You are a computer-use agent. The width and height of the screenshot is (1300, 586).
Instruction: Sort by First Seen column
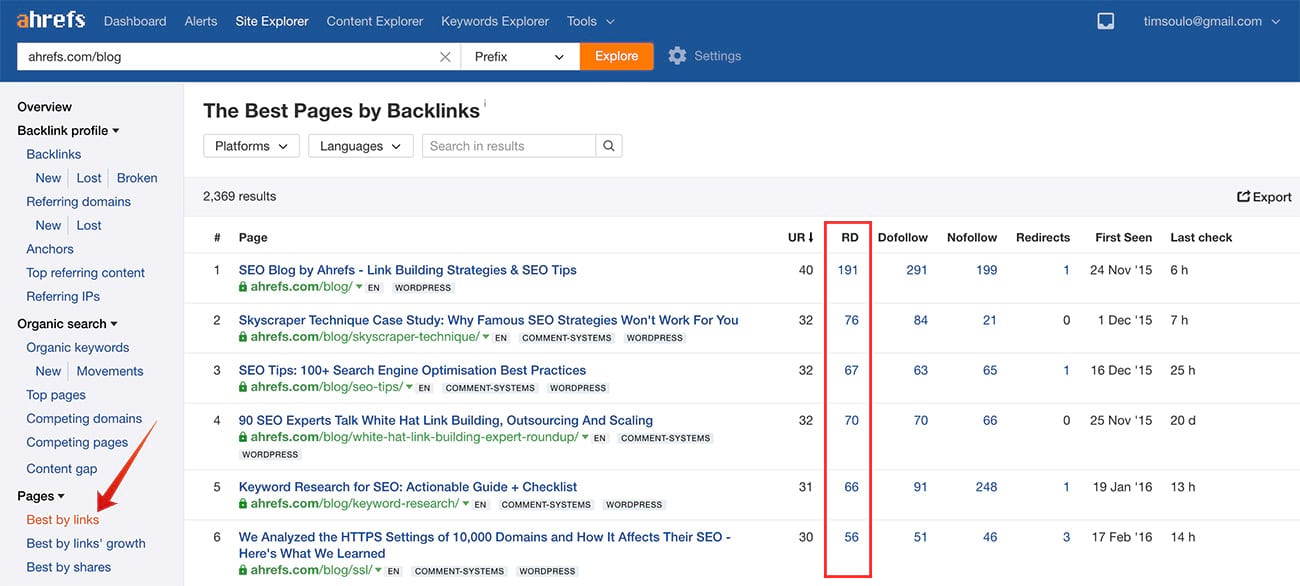pyautogui.click(x=1123, y=237)
